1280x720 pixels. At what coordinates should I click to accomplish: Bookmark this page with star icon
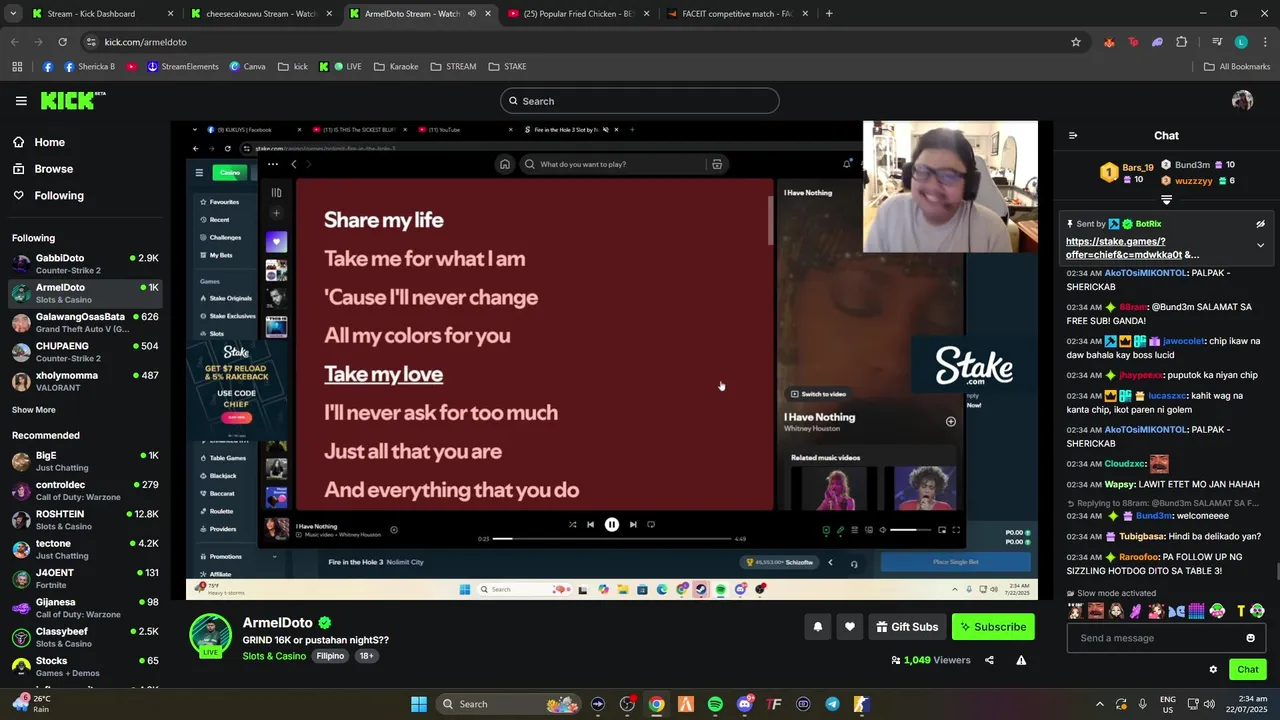(1076, 42)
